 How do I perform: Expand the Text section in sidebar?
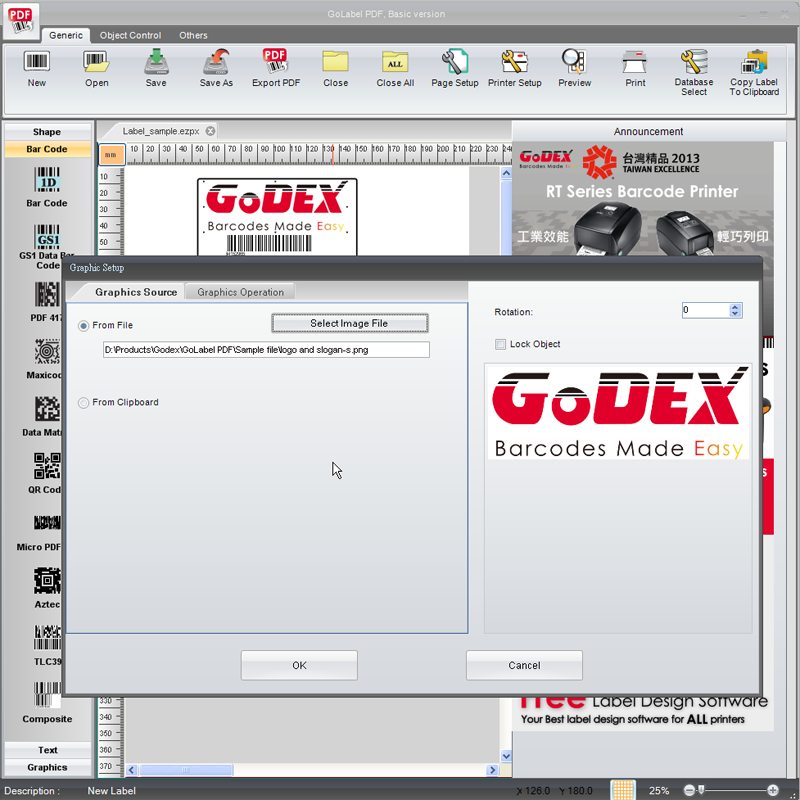pos(47,750)
